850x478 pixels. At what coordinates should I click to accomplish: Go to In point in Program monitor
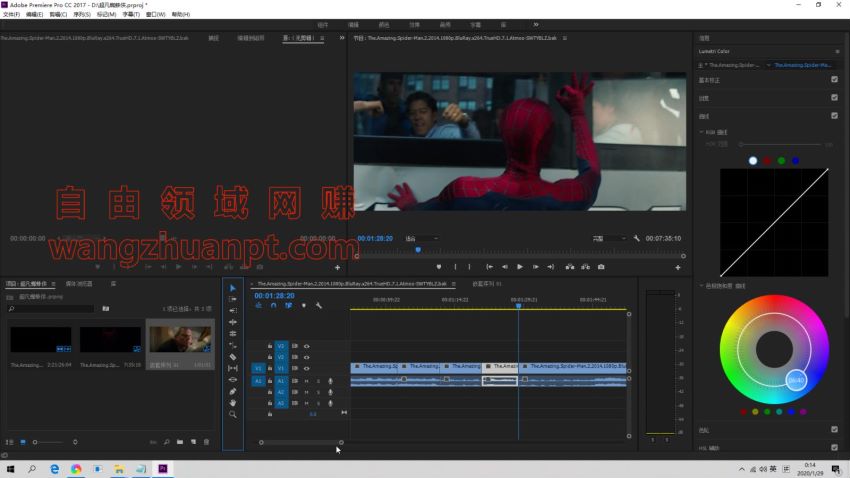point(490,267)
